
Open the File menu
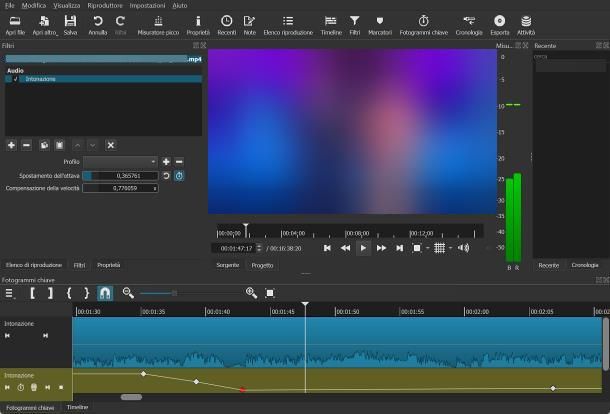[9, 5]
